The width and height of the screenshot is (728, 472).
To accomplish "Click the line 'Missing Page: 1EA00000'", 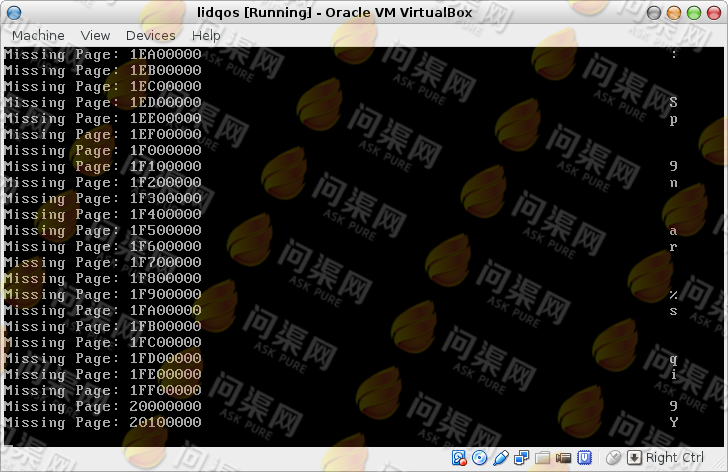I will click(x=103, y=54).
